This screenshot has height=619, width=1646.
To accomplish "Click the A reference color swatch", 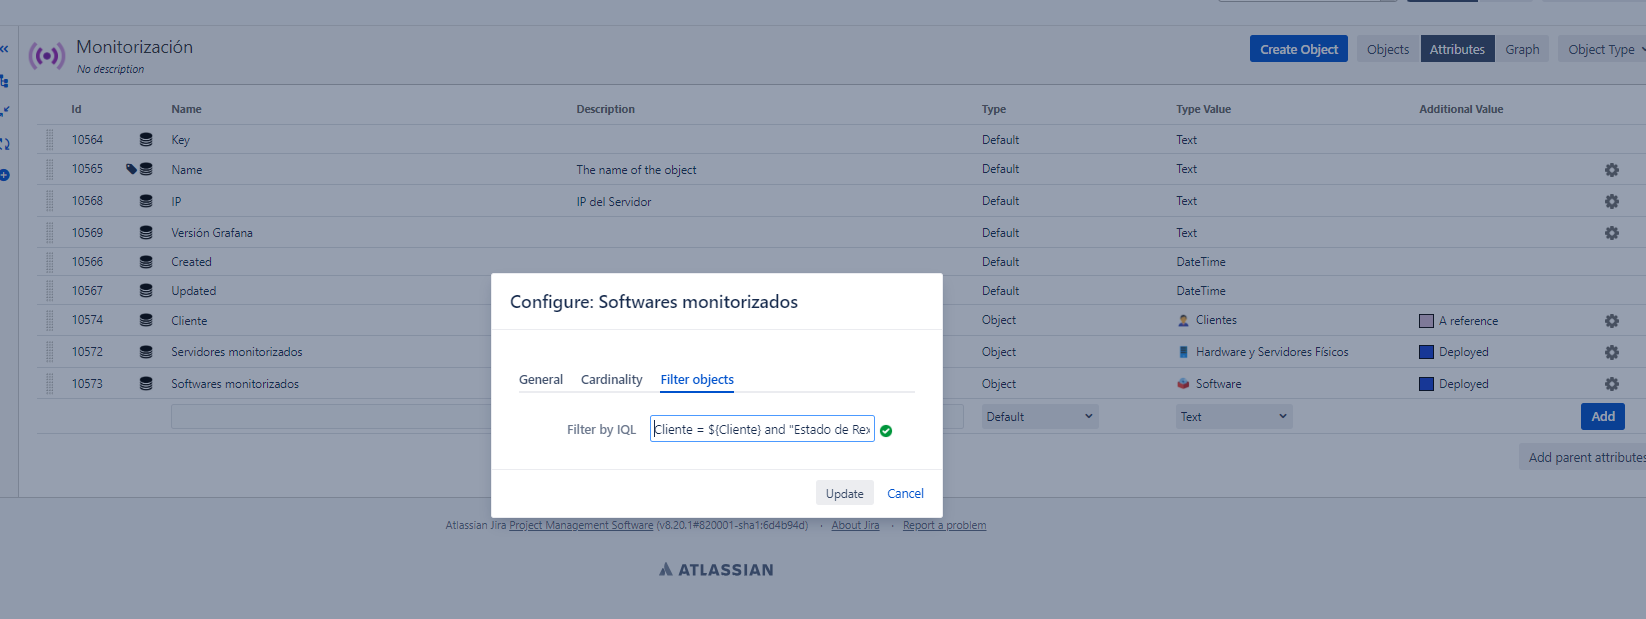I will click(1426, 321).
